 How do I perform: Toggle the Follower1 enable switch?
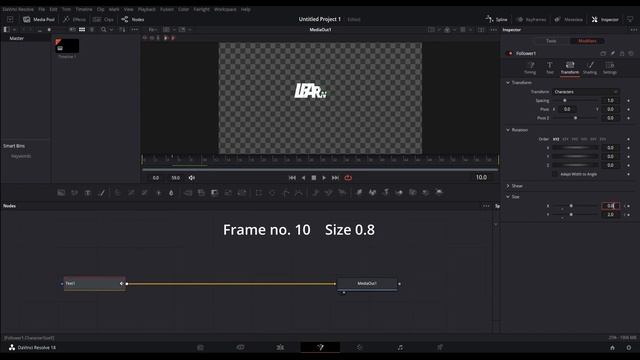[x=509, y=53]
